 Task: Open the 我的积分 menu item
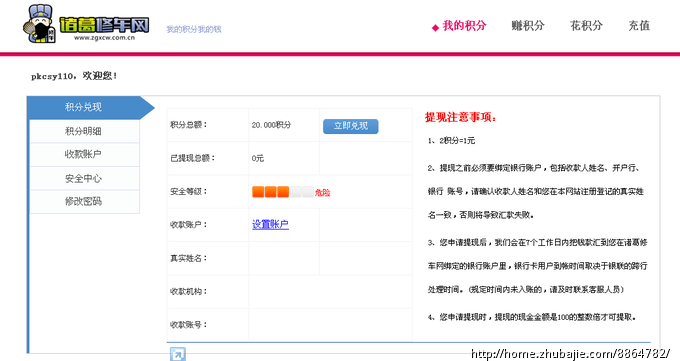click(x=464, y=26)
